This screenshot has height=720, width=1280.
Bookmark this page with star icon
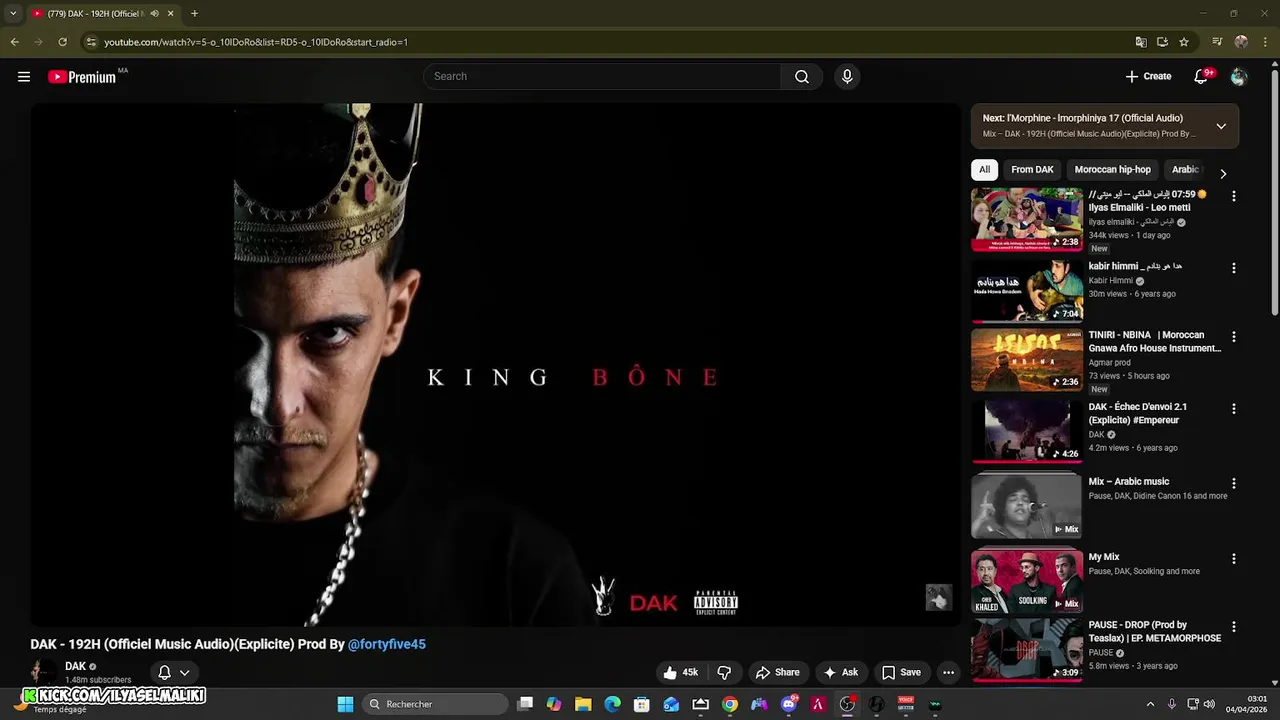pyautogui.click(x=1184, y=42)
